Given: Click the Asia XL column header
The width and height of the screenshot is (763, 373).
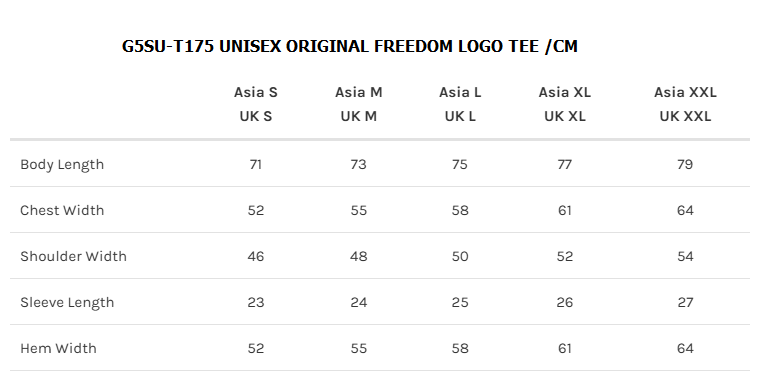Looking at the screenshot, I should [x=564, y=92].
